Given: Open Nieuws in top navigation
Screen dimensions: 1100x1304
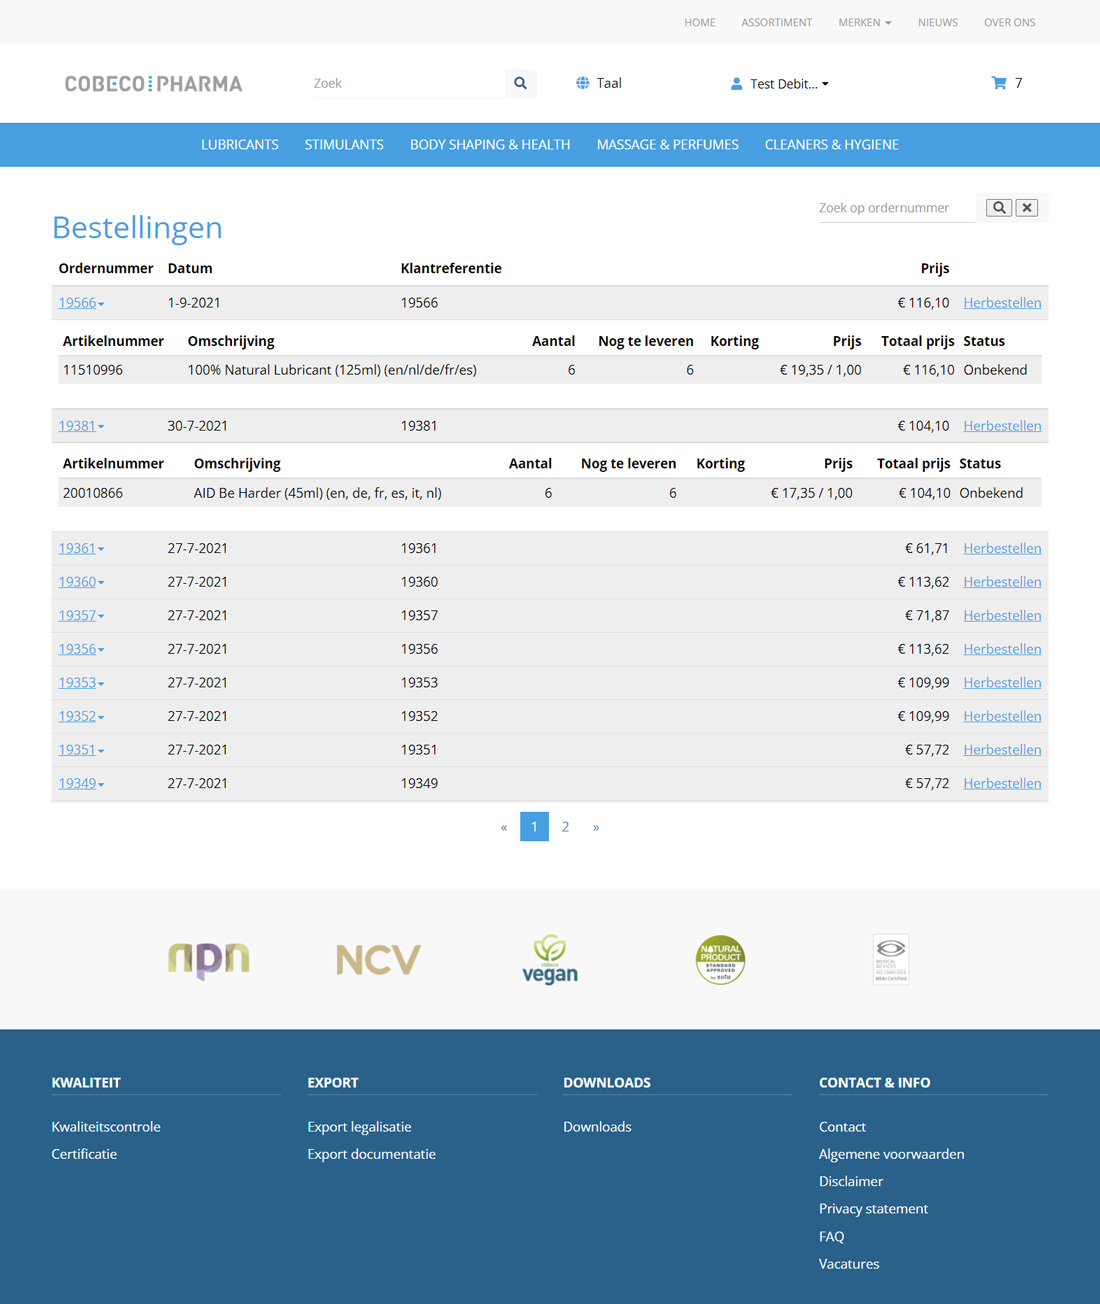Looking at the screenshot, I should (x=938, y=22).
